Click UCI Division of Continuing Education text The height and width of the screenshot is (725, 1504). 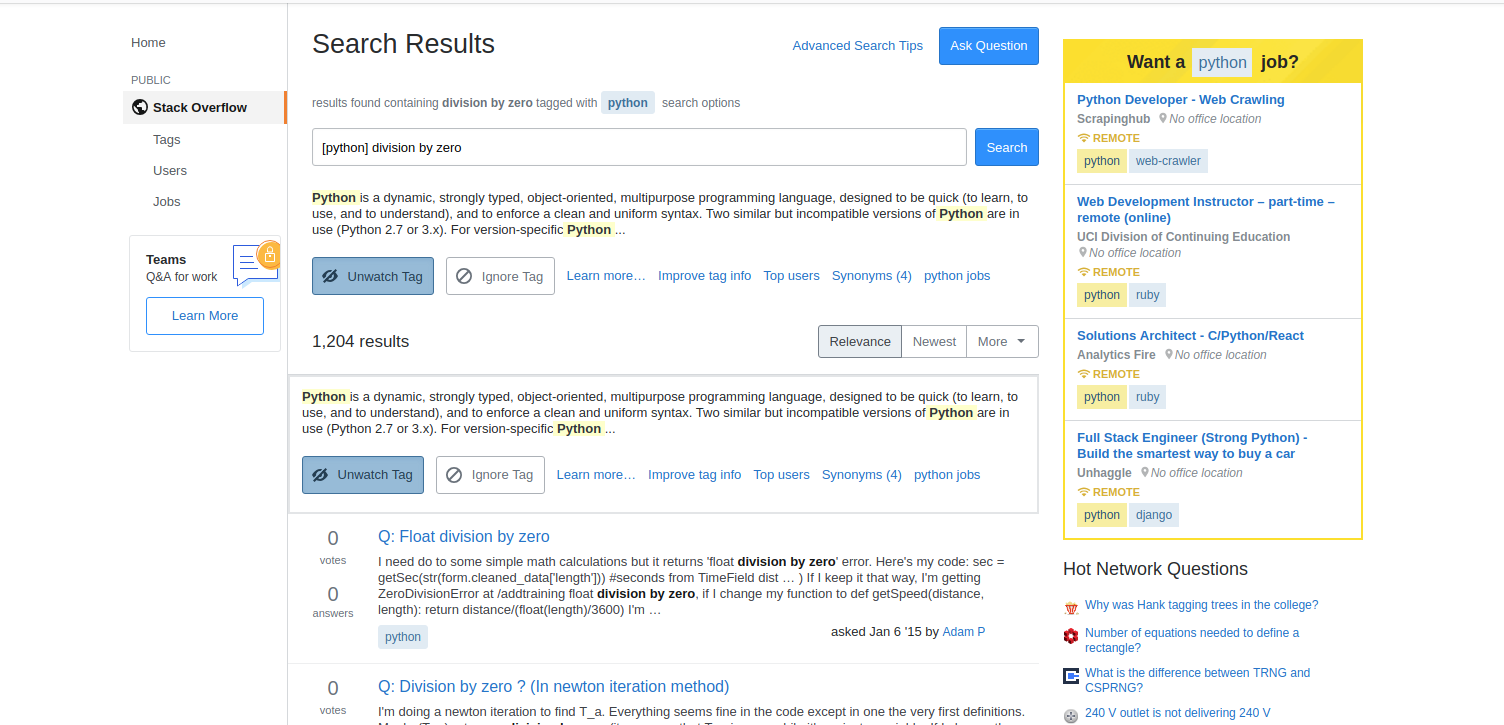pyautogui.click(x=1184, y=237)
